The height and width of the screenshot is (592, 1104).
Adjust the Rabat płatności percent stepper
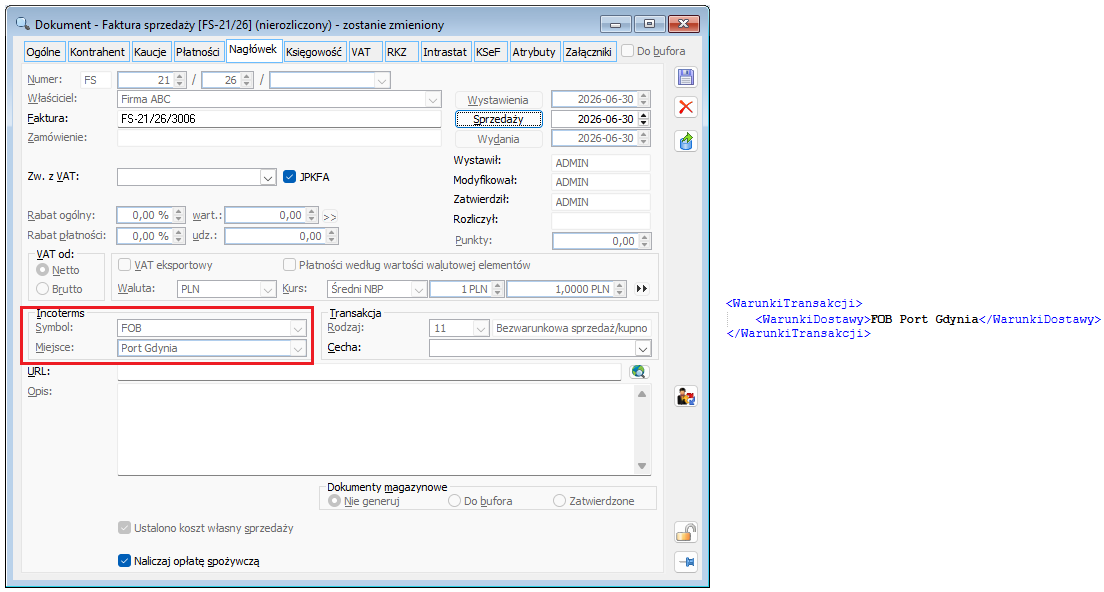click(179, 236)
